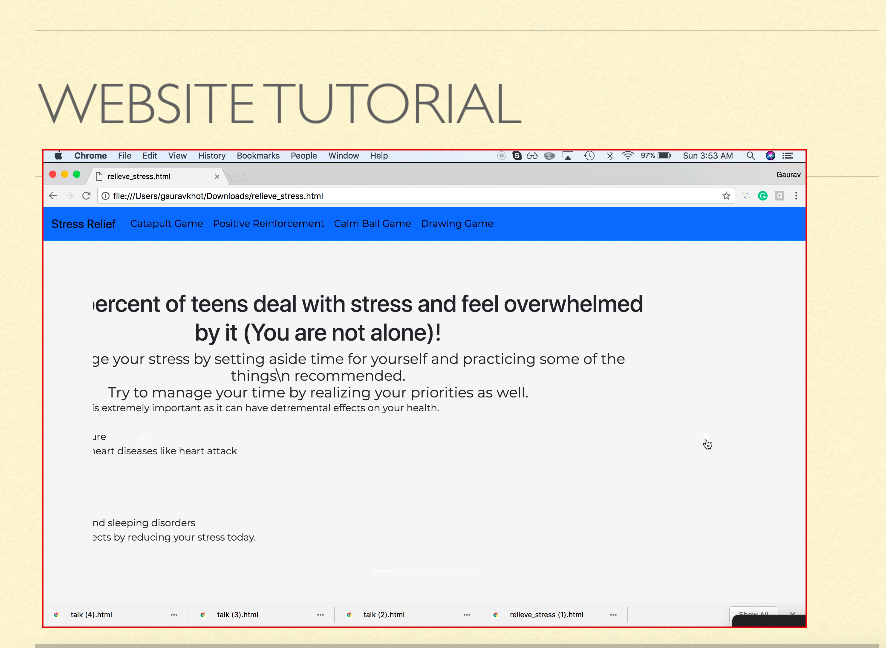Screen dimensions: 886x648
Task: Select the Drawing Game navigation link
Action: pyautogui.click(x=457, y=223)
